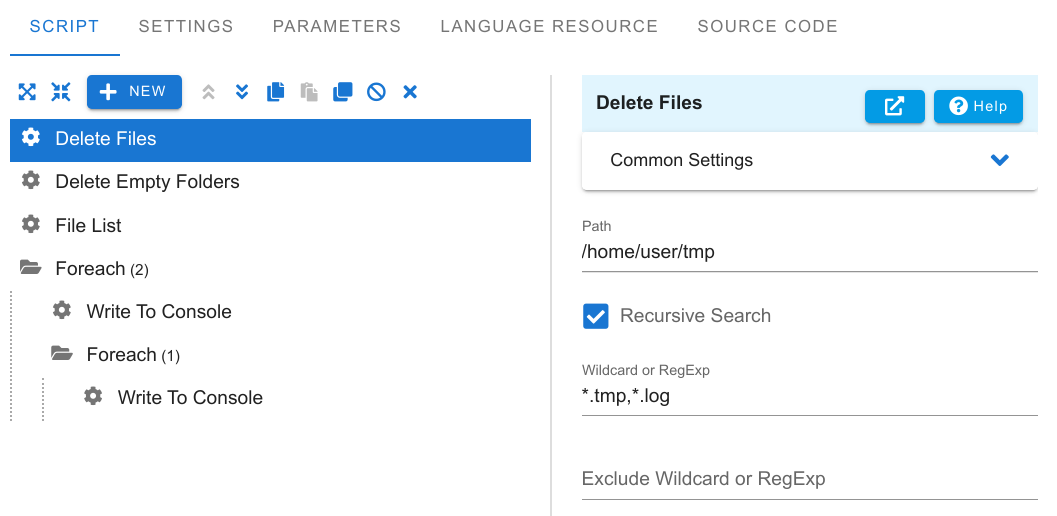Open Delete Files in external window icon
The height and width of the screenshot is (516, 1057).
[x=895, y=107]
